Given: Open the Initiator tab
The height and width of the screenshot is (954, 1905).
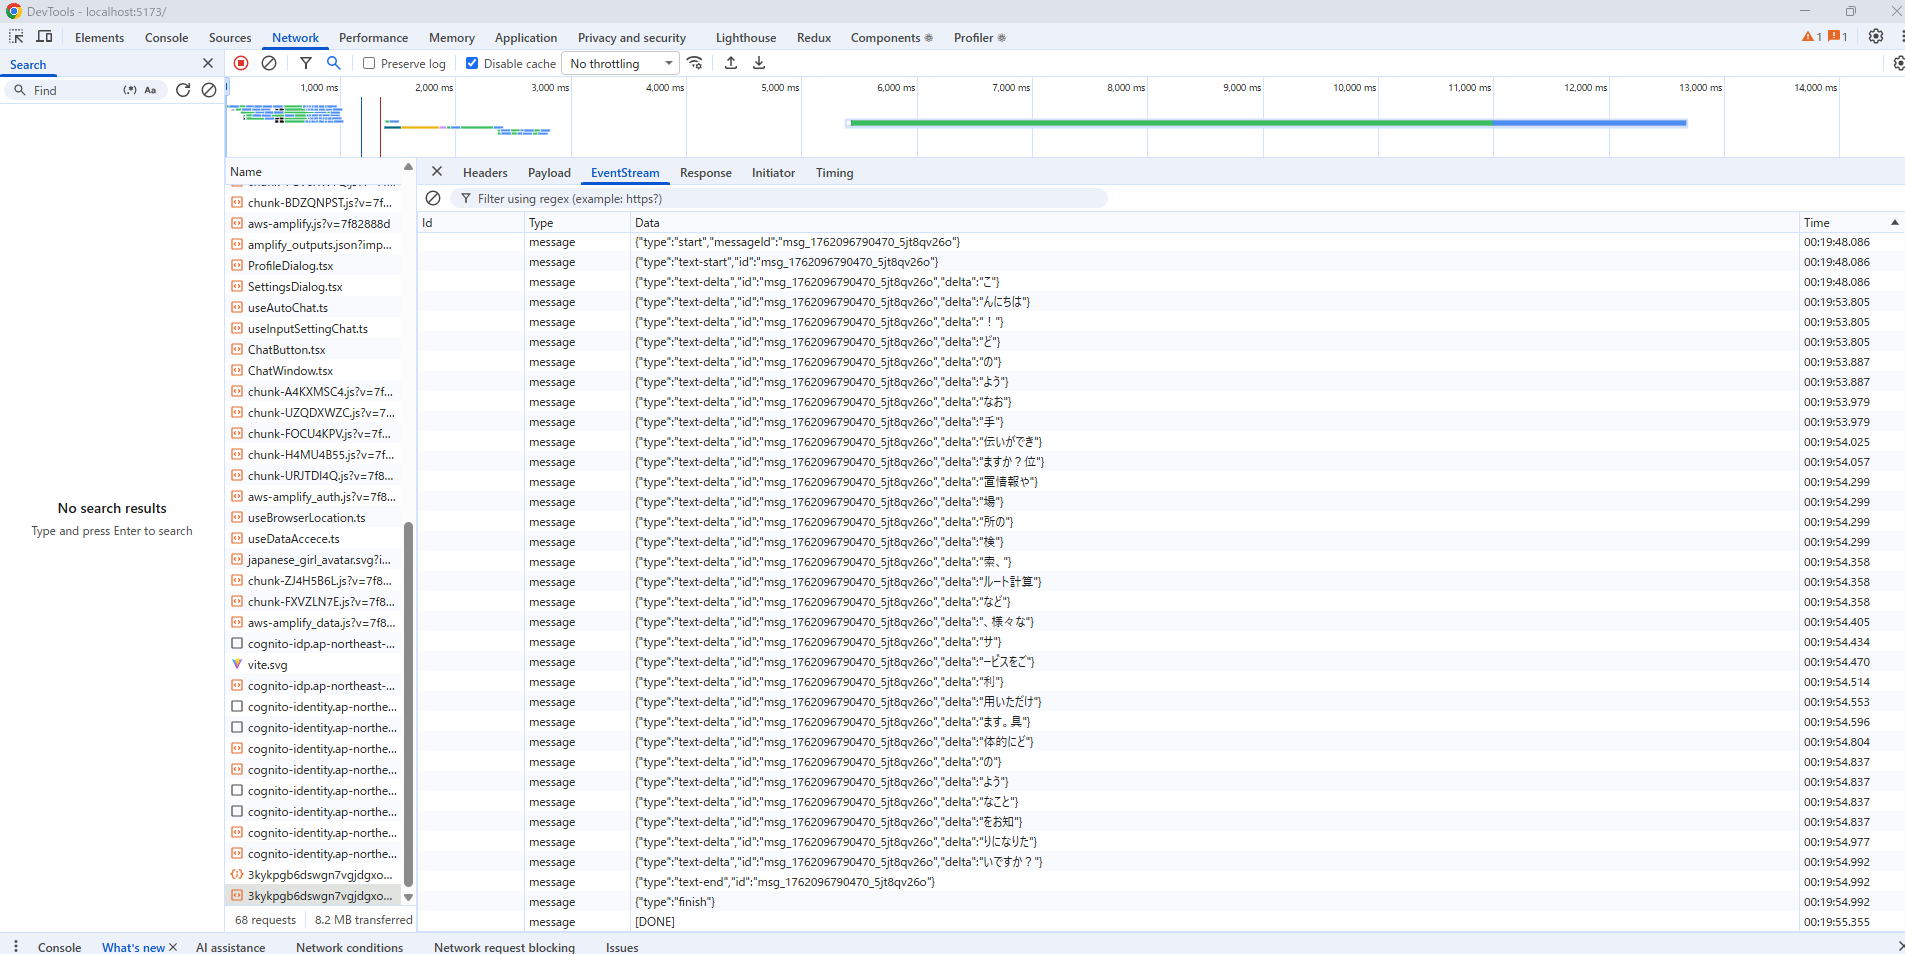Looking at the screenshot, I should click(773, 173).
